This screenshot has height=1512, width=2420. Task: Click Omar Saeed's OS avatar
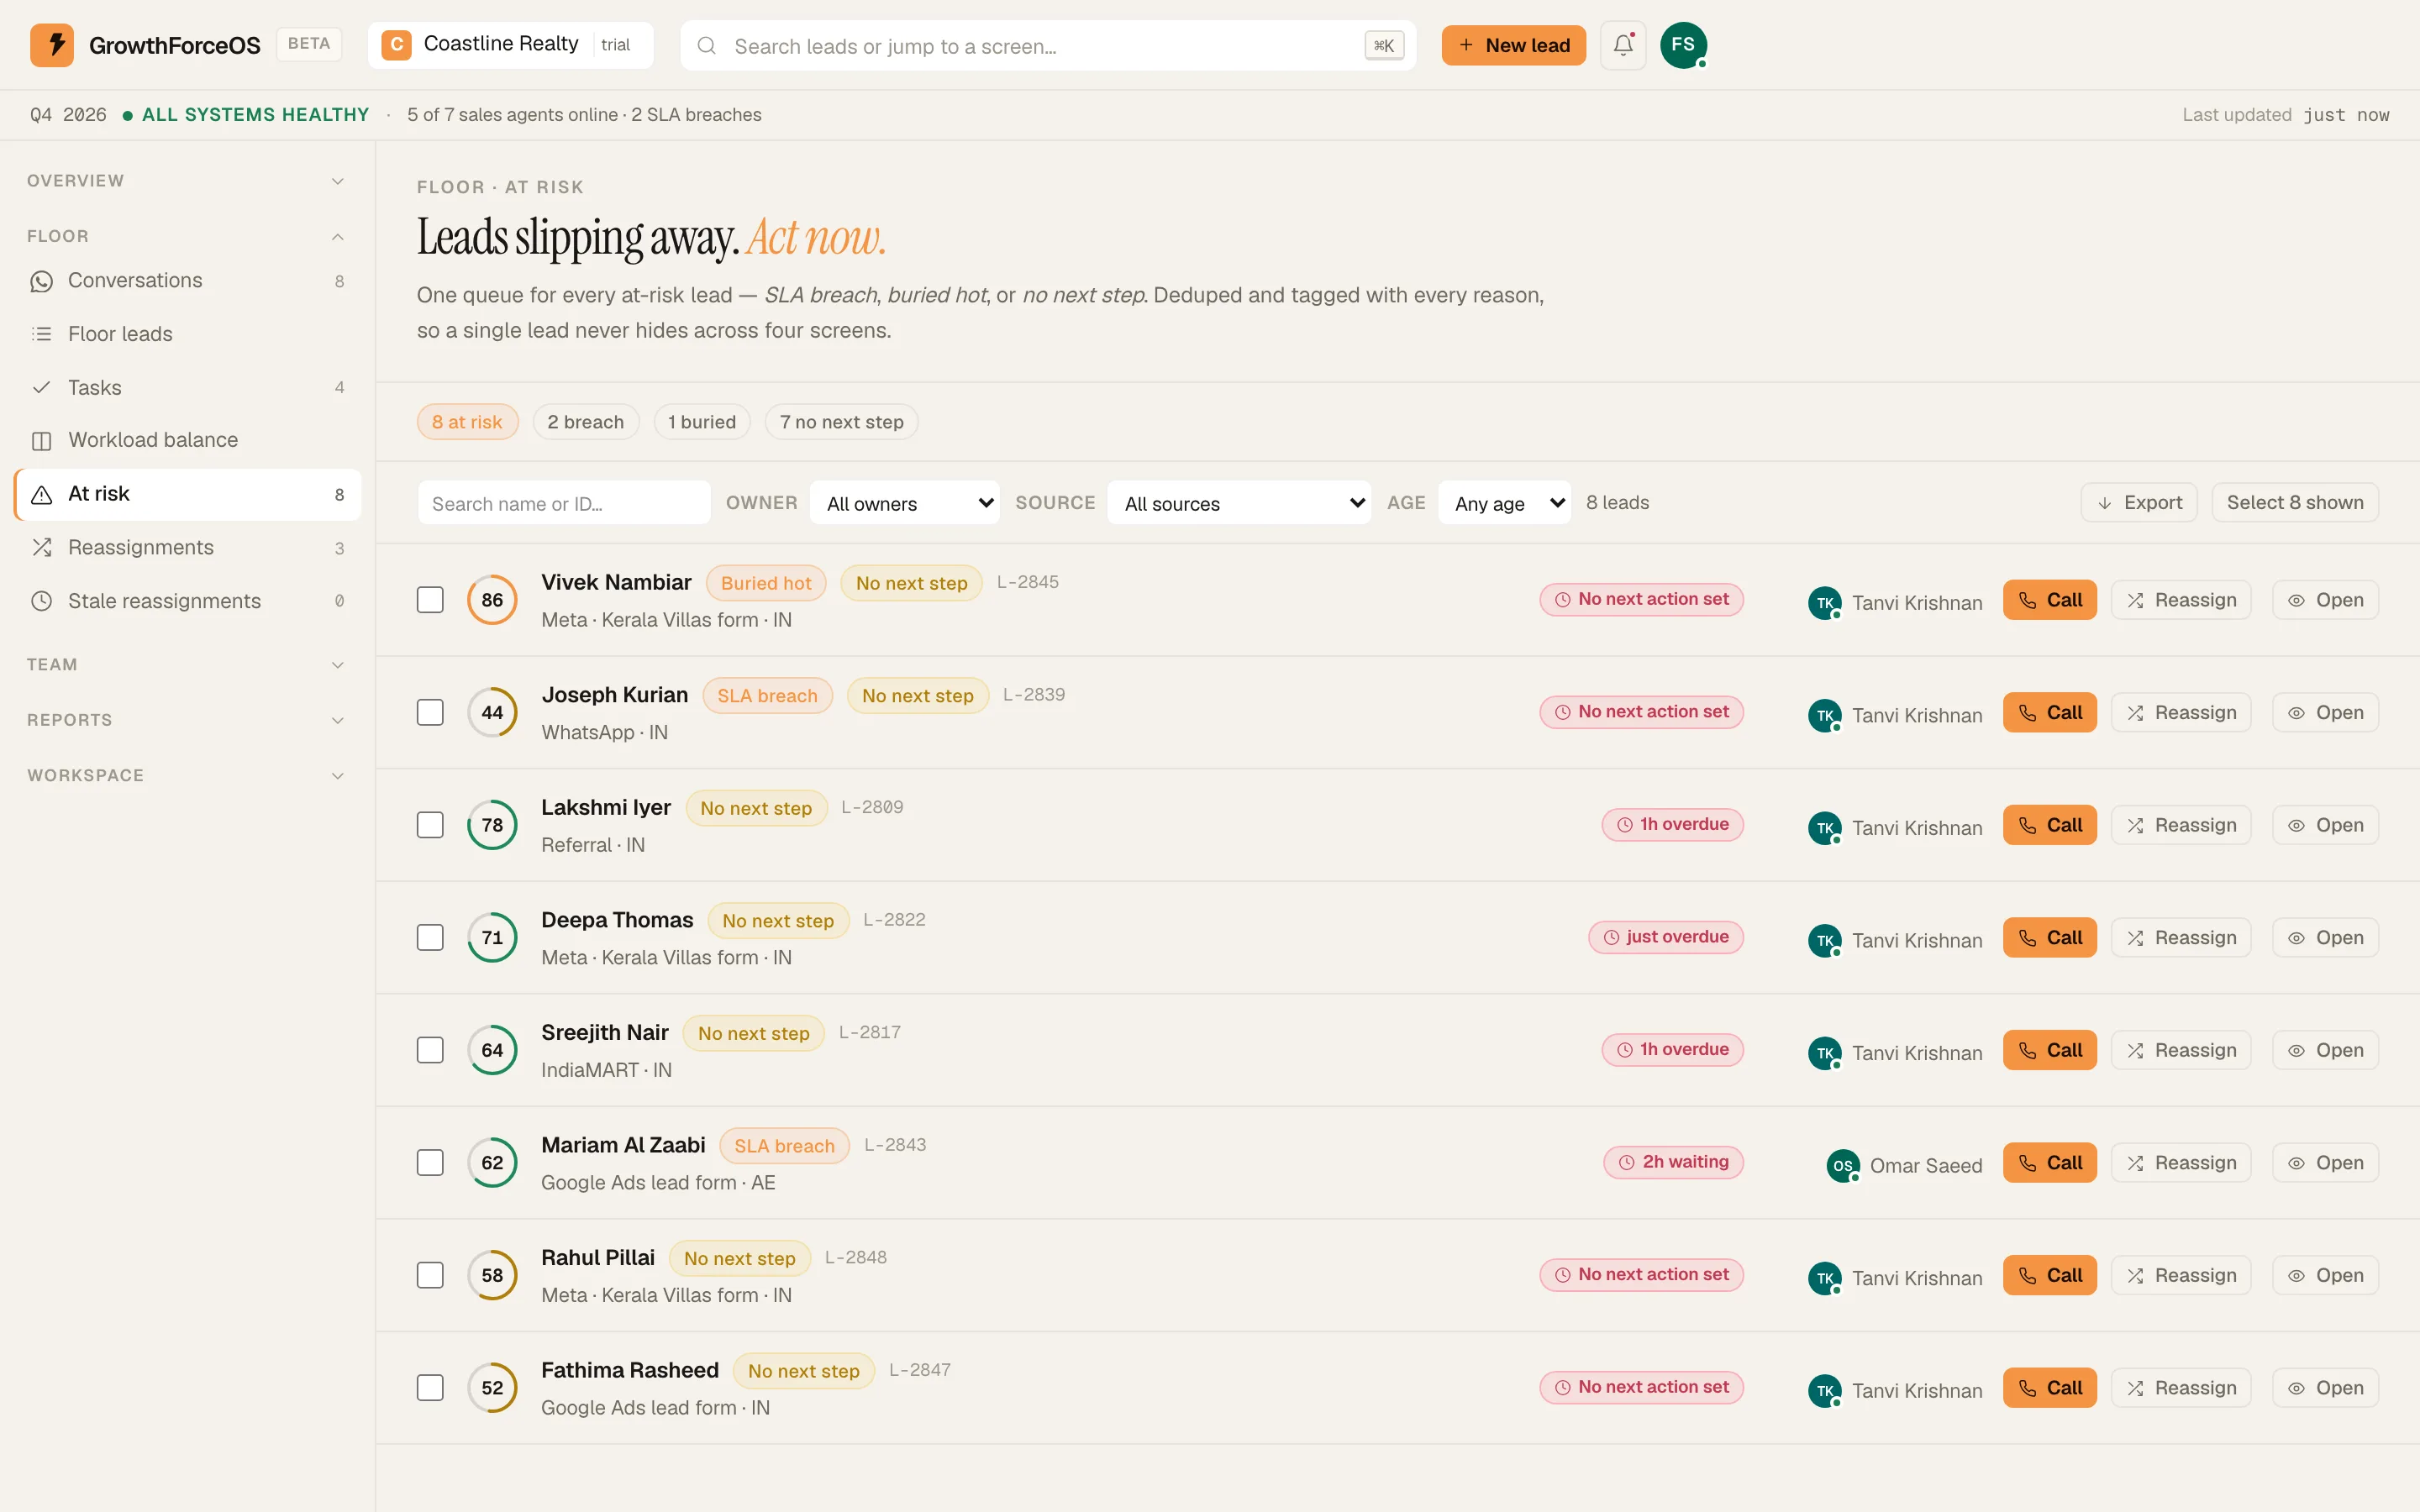point(1843,1165)
